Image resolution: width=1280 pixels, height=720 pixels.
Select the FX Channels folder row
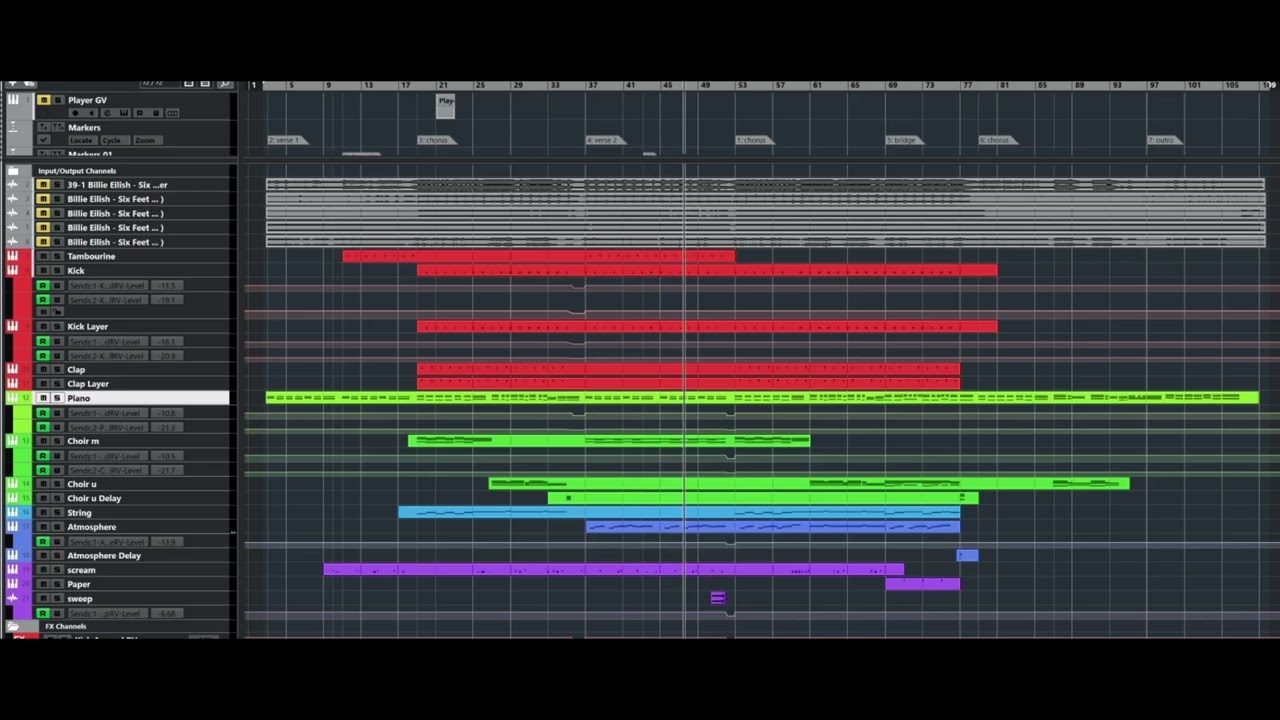[x=120, y=627]
